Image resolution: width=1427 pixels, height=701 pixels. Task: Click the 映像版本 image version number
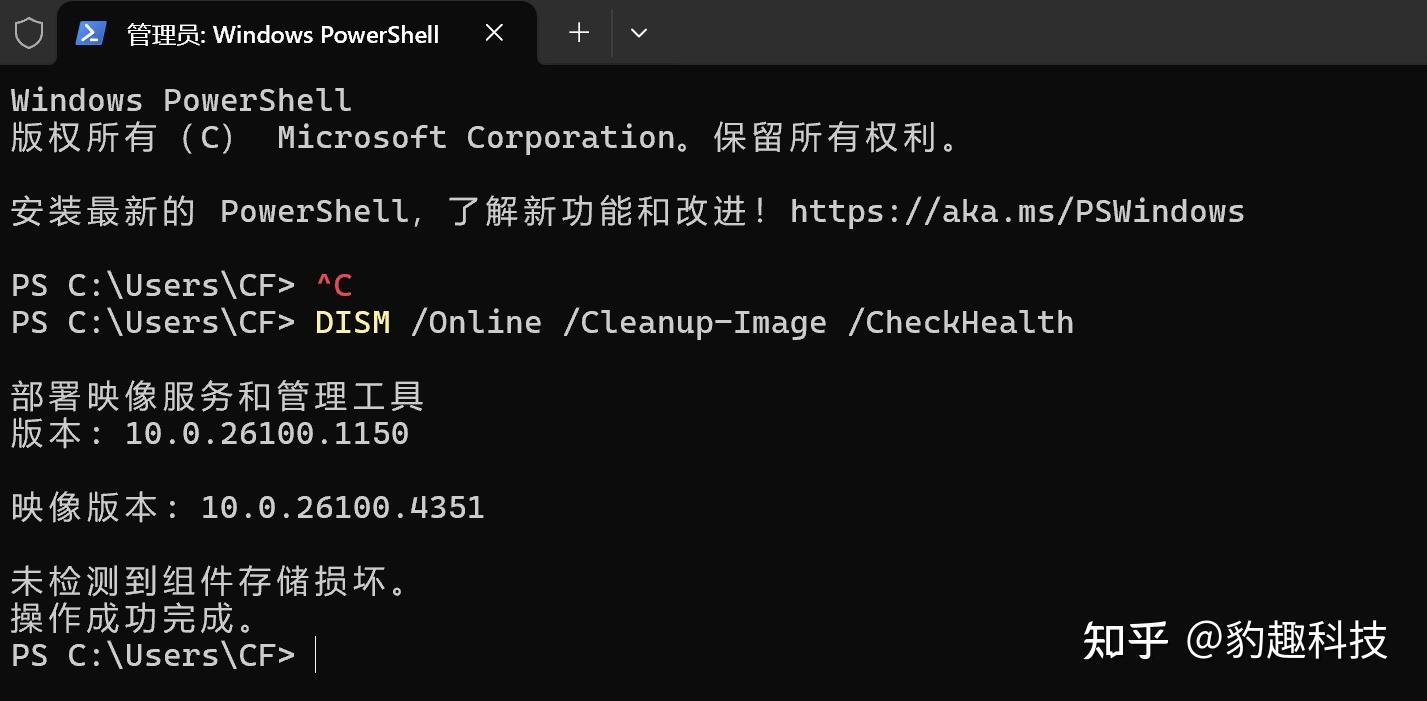tap(343, 507)
